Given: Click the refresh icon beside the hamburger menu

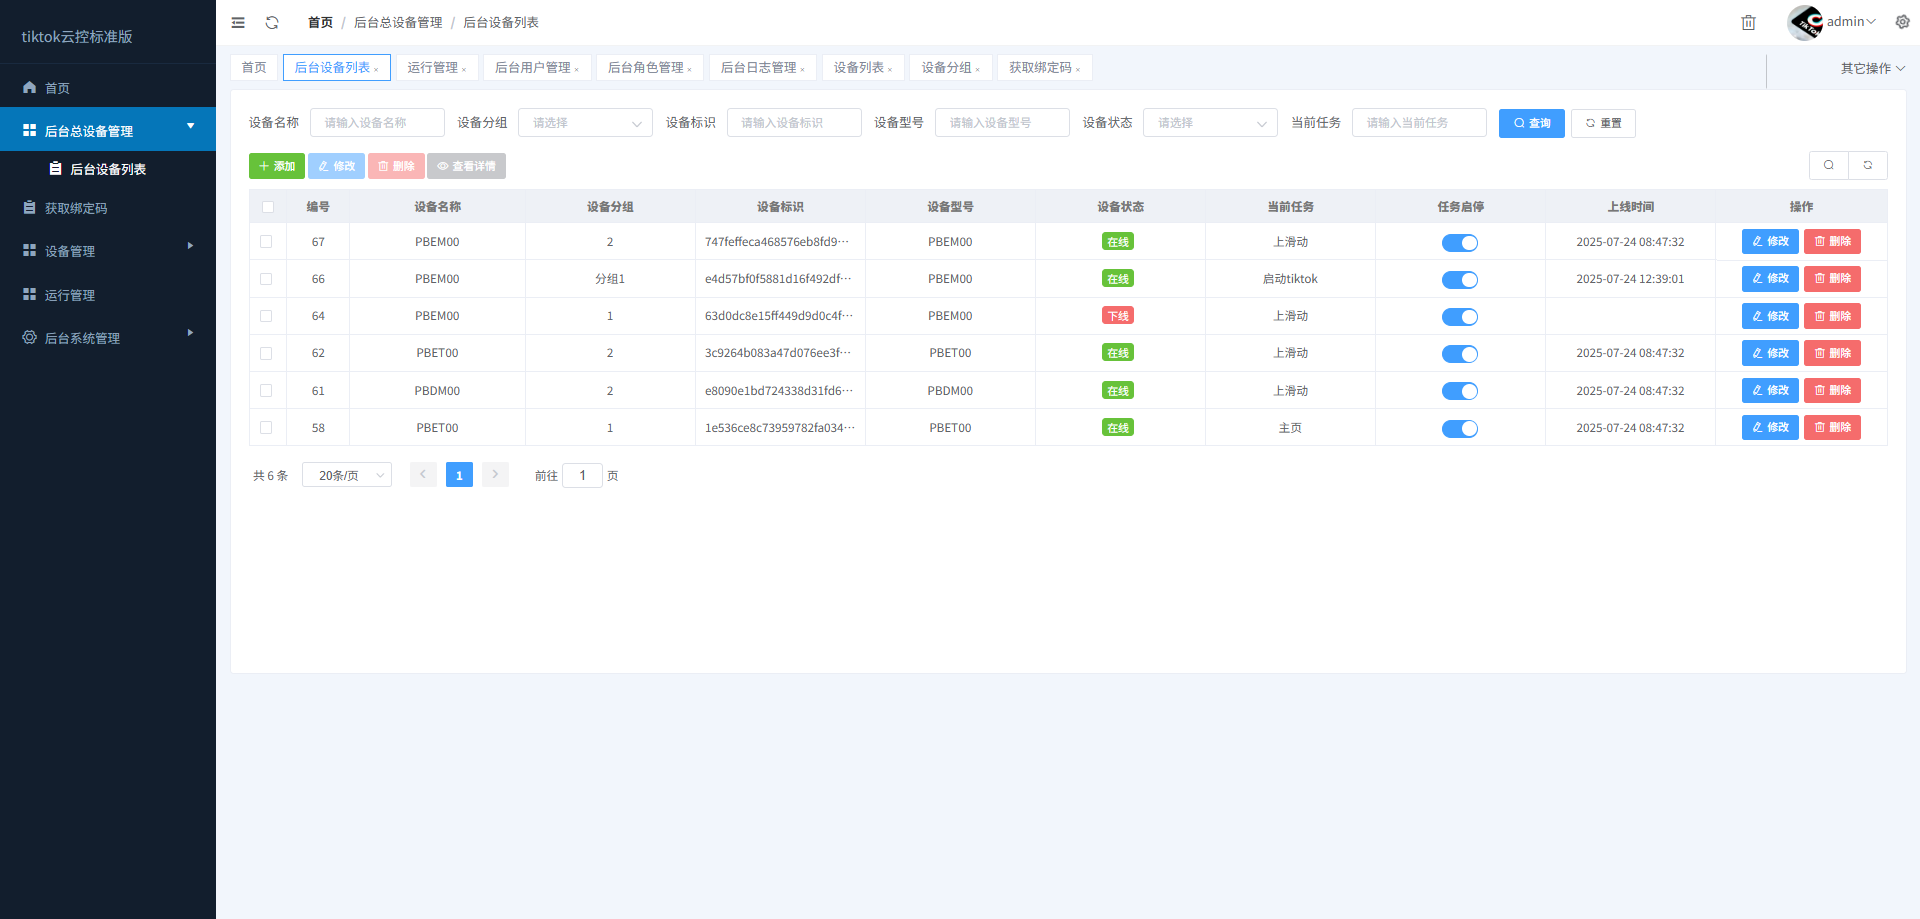Looking at the screenshot, I should pos(271,22).
